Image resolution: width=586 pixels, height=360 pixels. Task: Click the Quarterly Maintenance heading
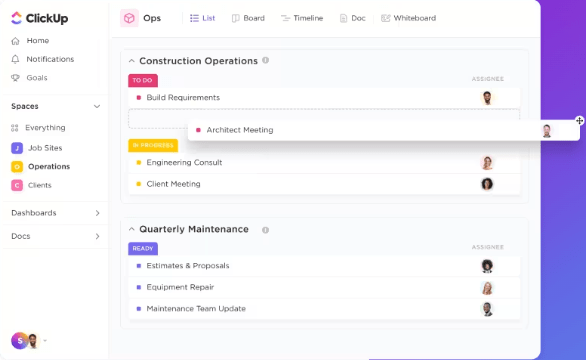pyautogui.click(x=194, y=229)
